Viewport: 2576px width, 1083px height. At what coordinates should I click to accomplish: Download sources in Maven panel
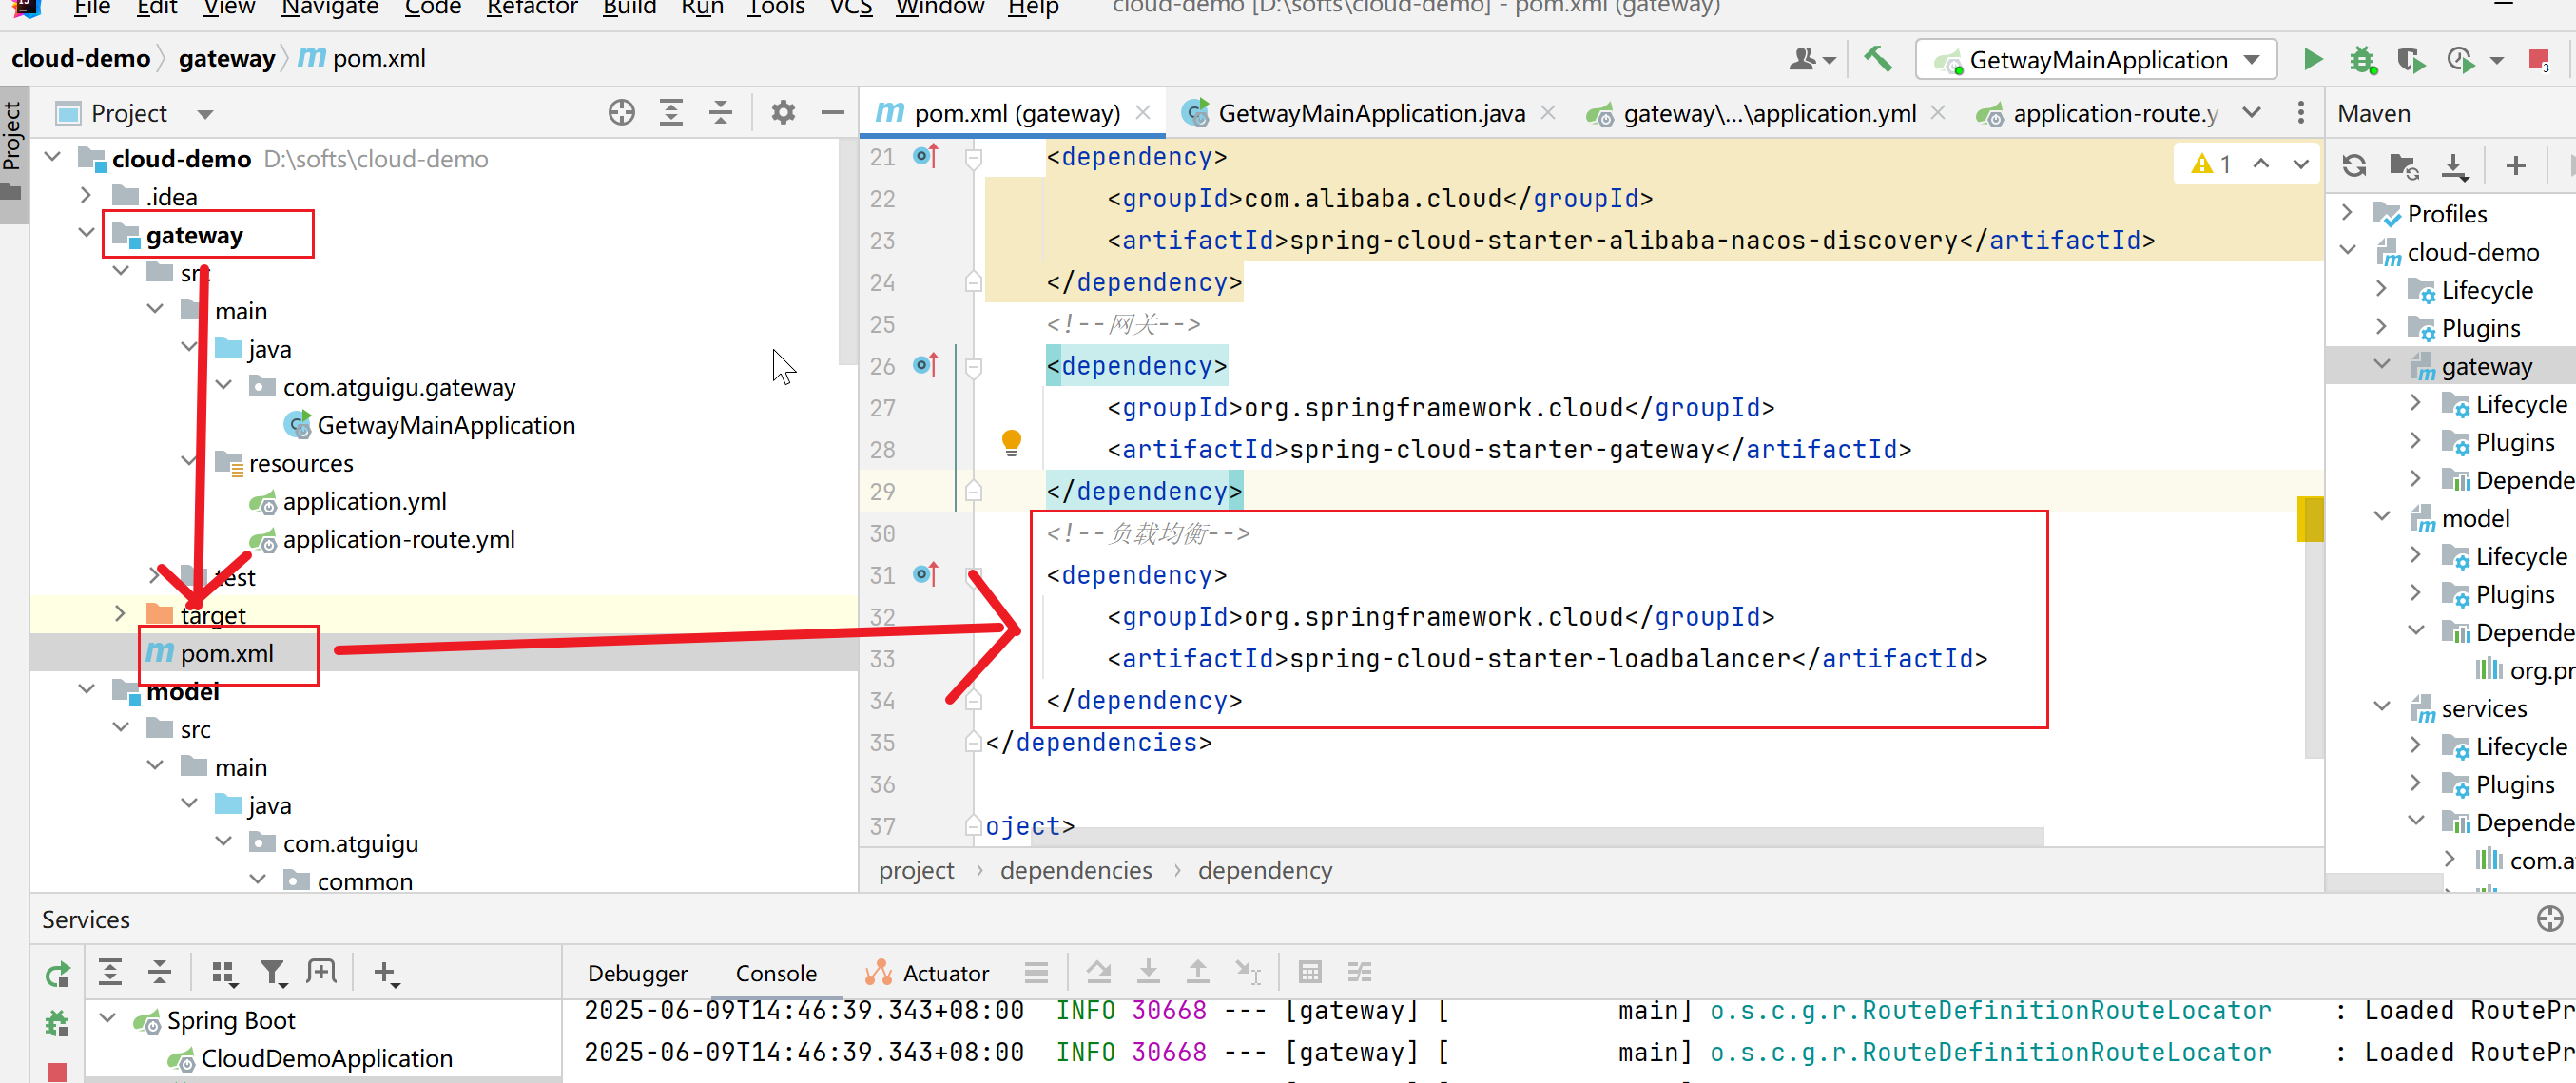pyautogui.click(x=2454, y=165)
